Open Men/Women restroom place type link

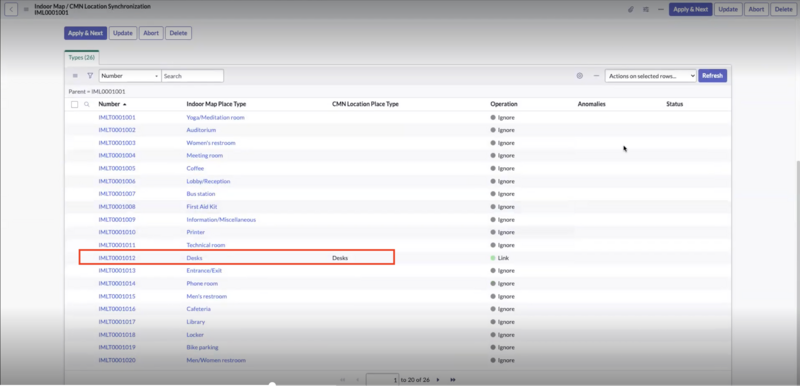(x=216, y=360)
